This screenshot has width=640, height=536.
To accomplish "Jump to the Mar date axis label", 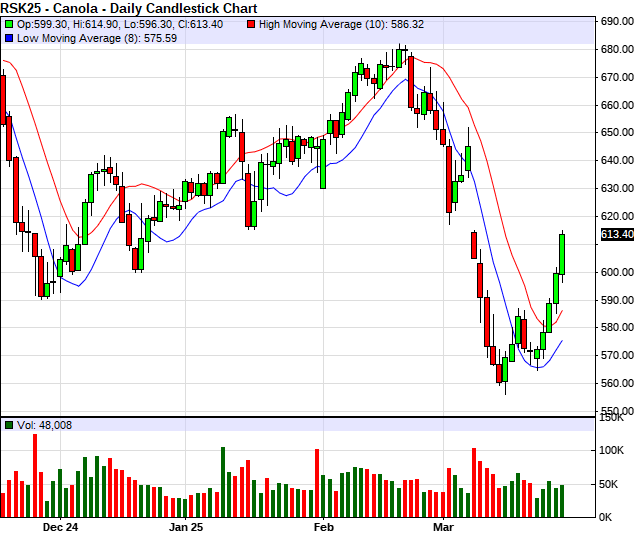I will click(443, 525).
